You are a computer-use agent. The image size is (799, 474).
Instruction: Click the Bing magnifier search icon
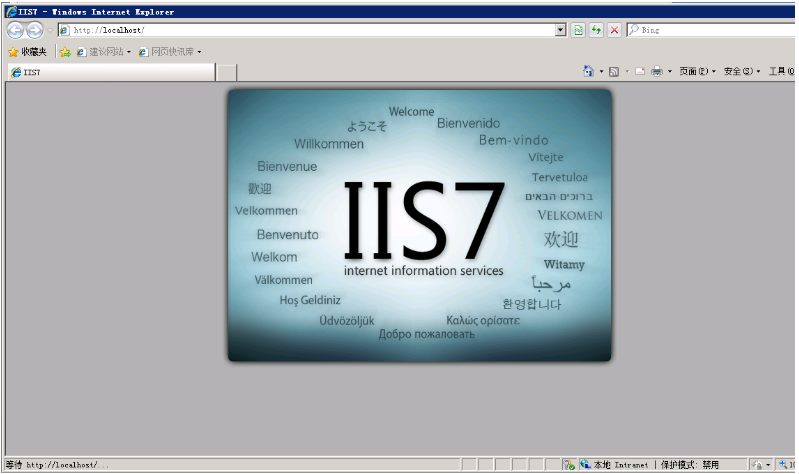coord(633,30)
